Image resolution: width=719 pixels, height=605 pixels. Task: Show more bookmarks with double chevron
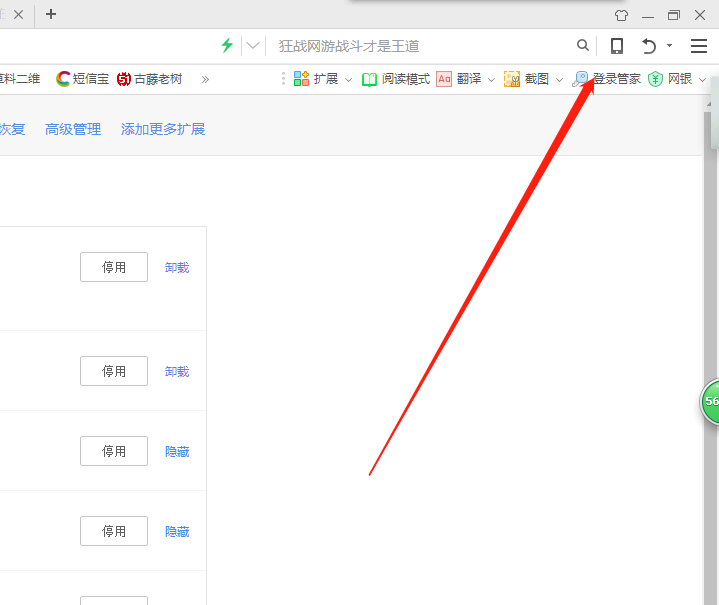point(205,79)
